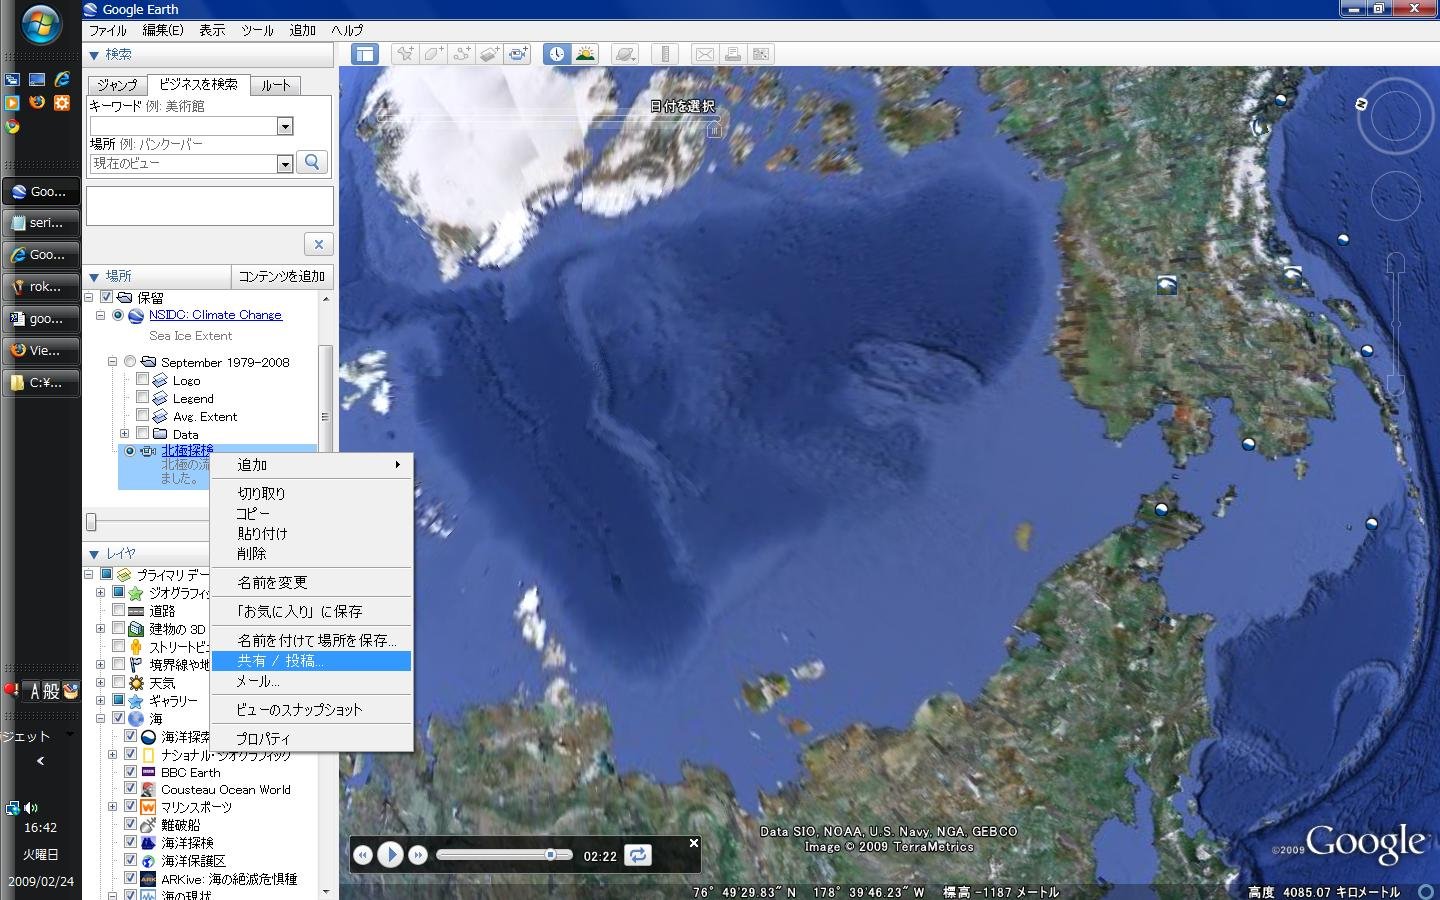
Task: Check the Legend overlay checkbox
Action: point(142,398)
